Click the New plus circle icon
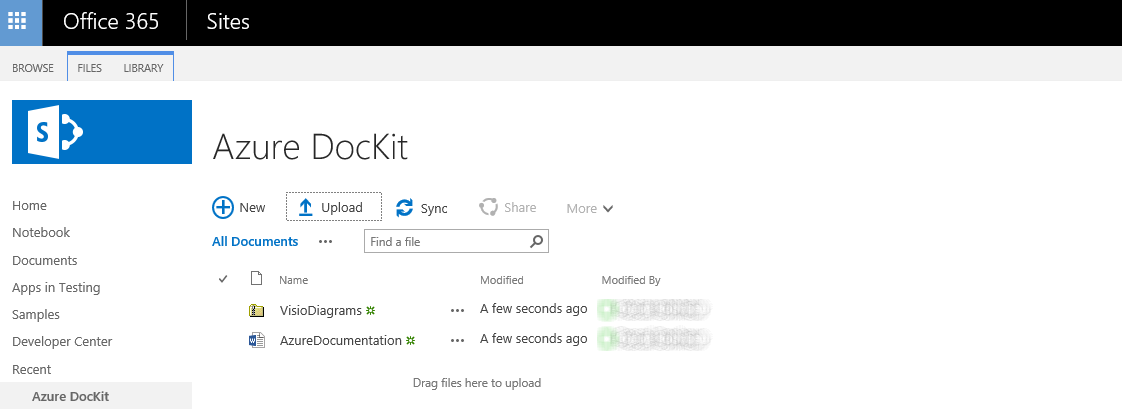 pos(223,208)
